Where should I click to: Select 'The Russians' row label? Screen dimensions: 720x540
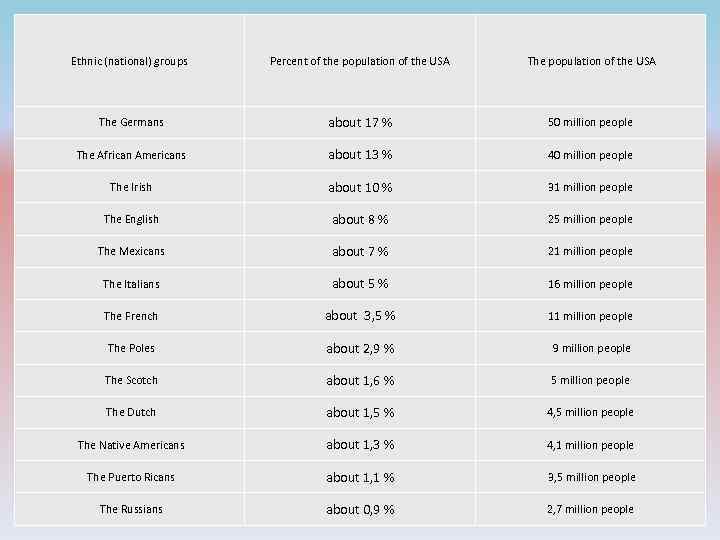click(131, 510)
